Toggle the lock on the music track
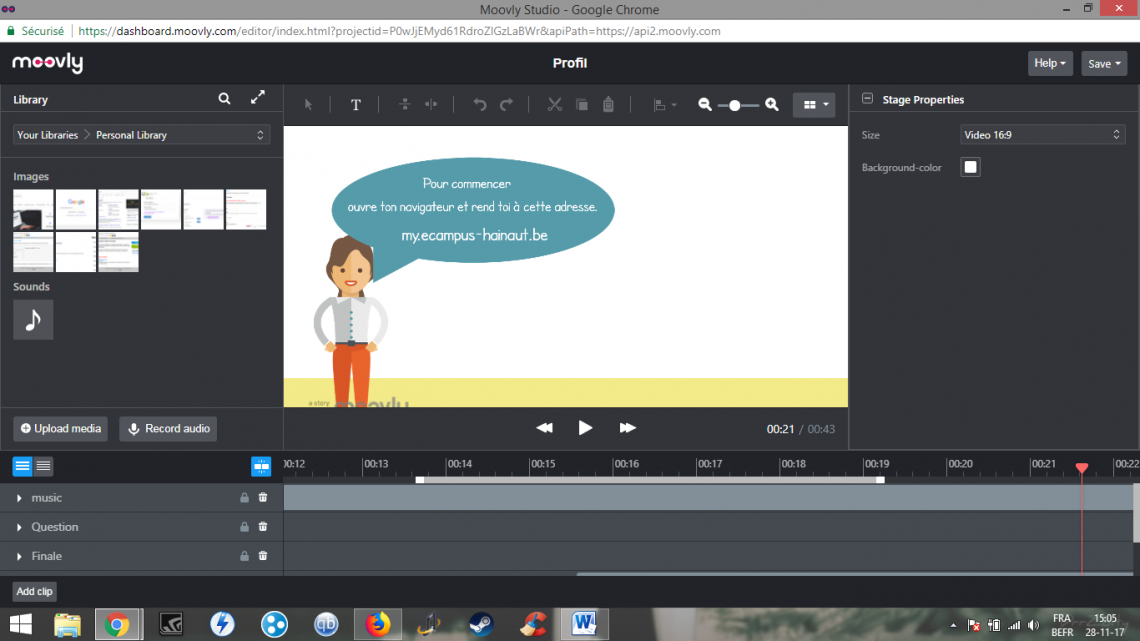 tap(244, 498)
